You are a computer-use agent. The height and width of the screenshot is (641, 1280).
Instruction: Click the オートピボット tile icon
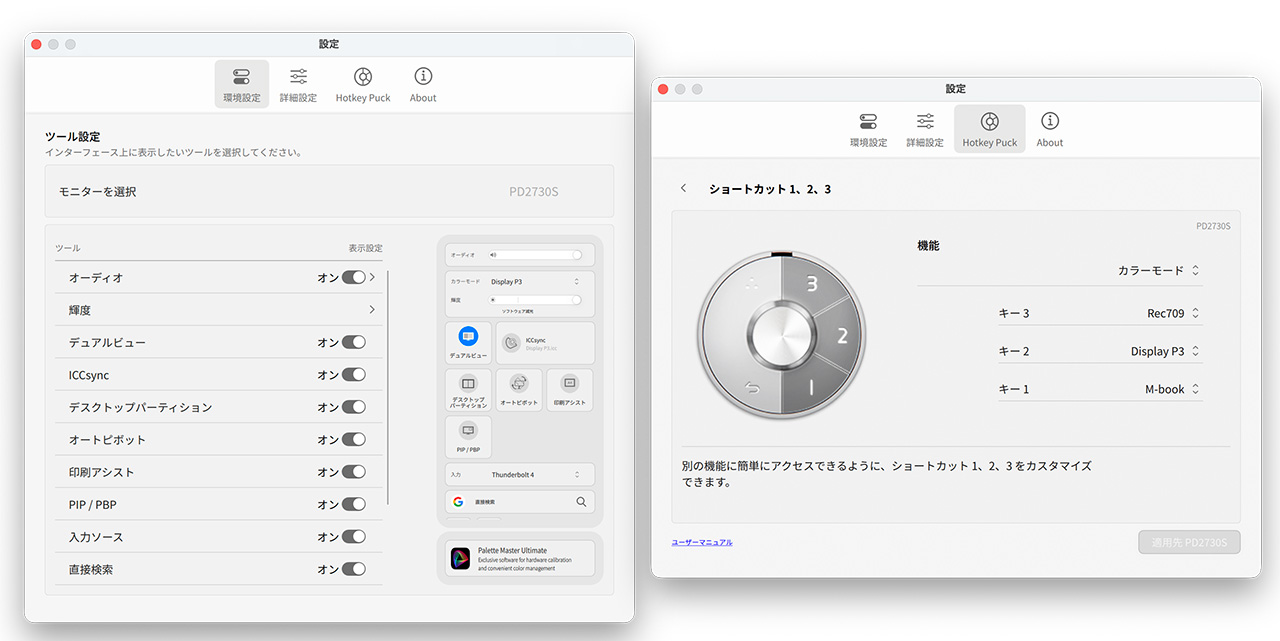pyautogui.click(x=518, y=384)
